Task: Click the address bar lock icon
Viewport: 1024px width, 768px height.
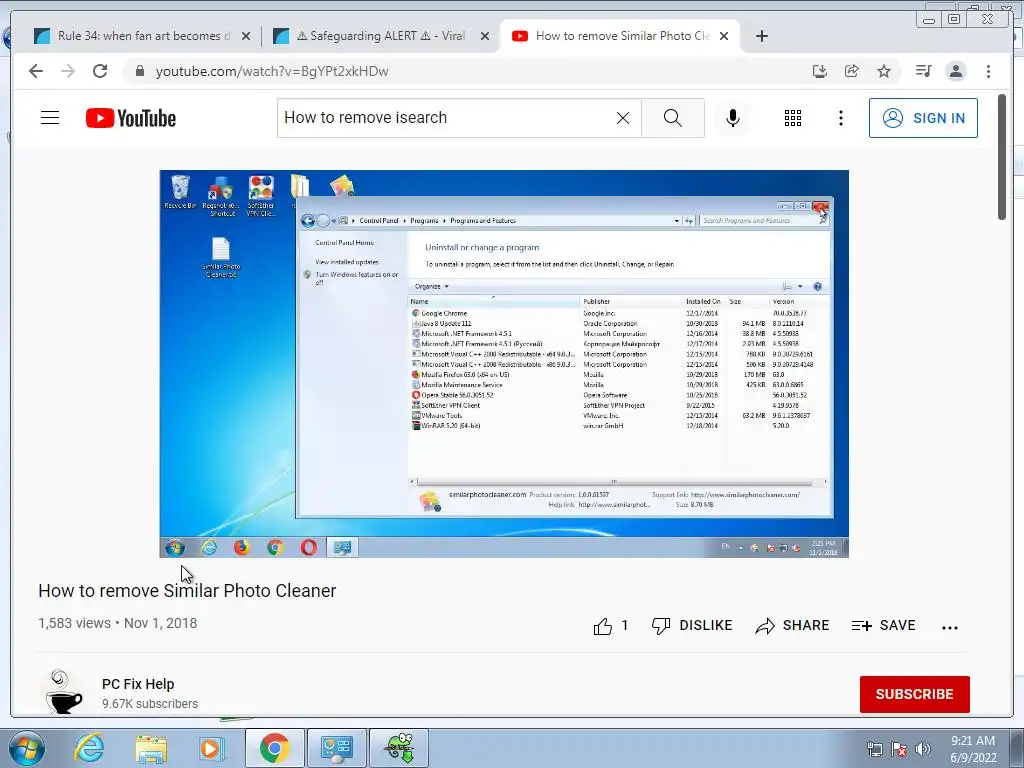Action: [139, 71]
